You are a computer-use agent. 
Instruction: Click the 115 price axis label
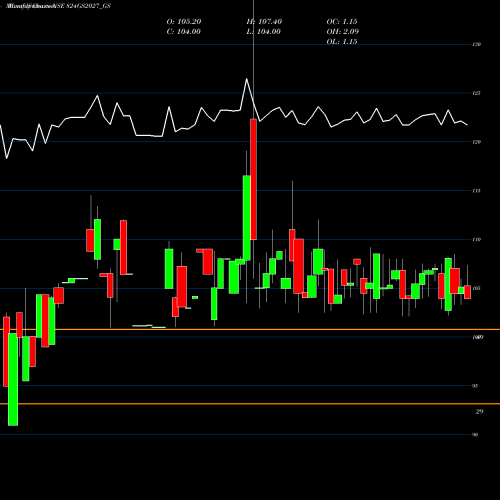point(476,191)
